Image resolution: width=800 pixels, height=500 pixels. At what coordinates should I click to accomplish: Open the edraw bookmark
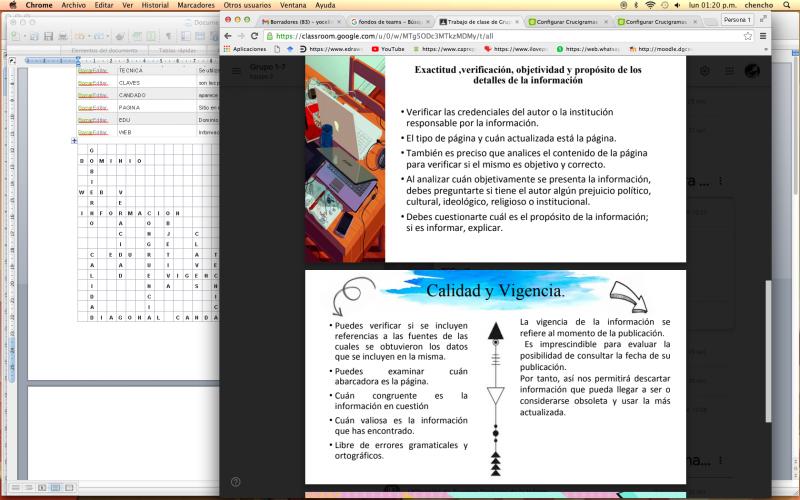[x=330, y=49]
